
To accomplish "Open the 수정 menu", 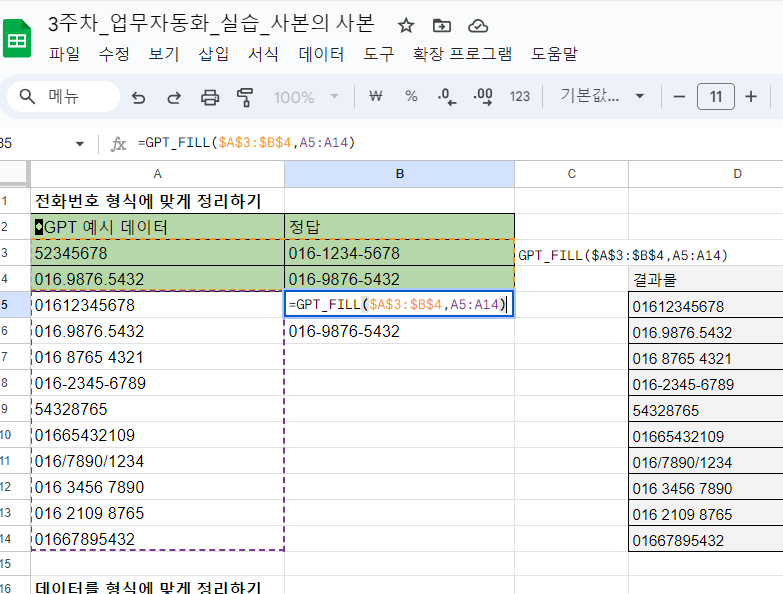I will (114, 53).
